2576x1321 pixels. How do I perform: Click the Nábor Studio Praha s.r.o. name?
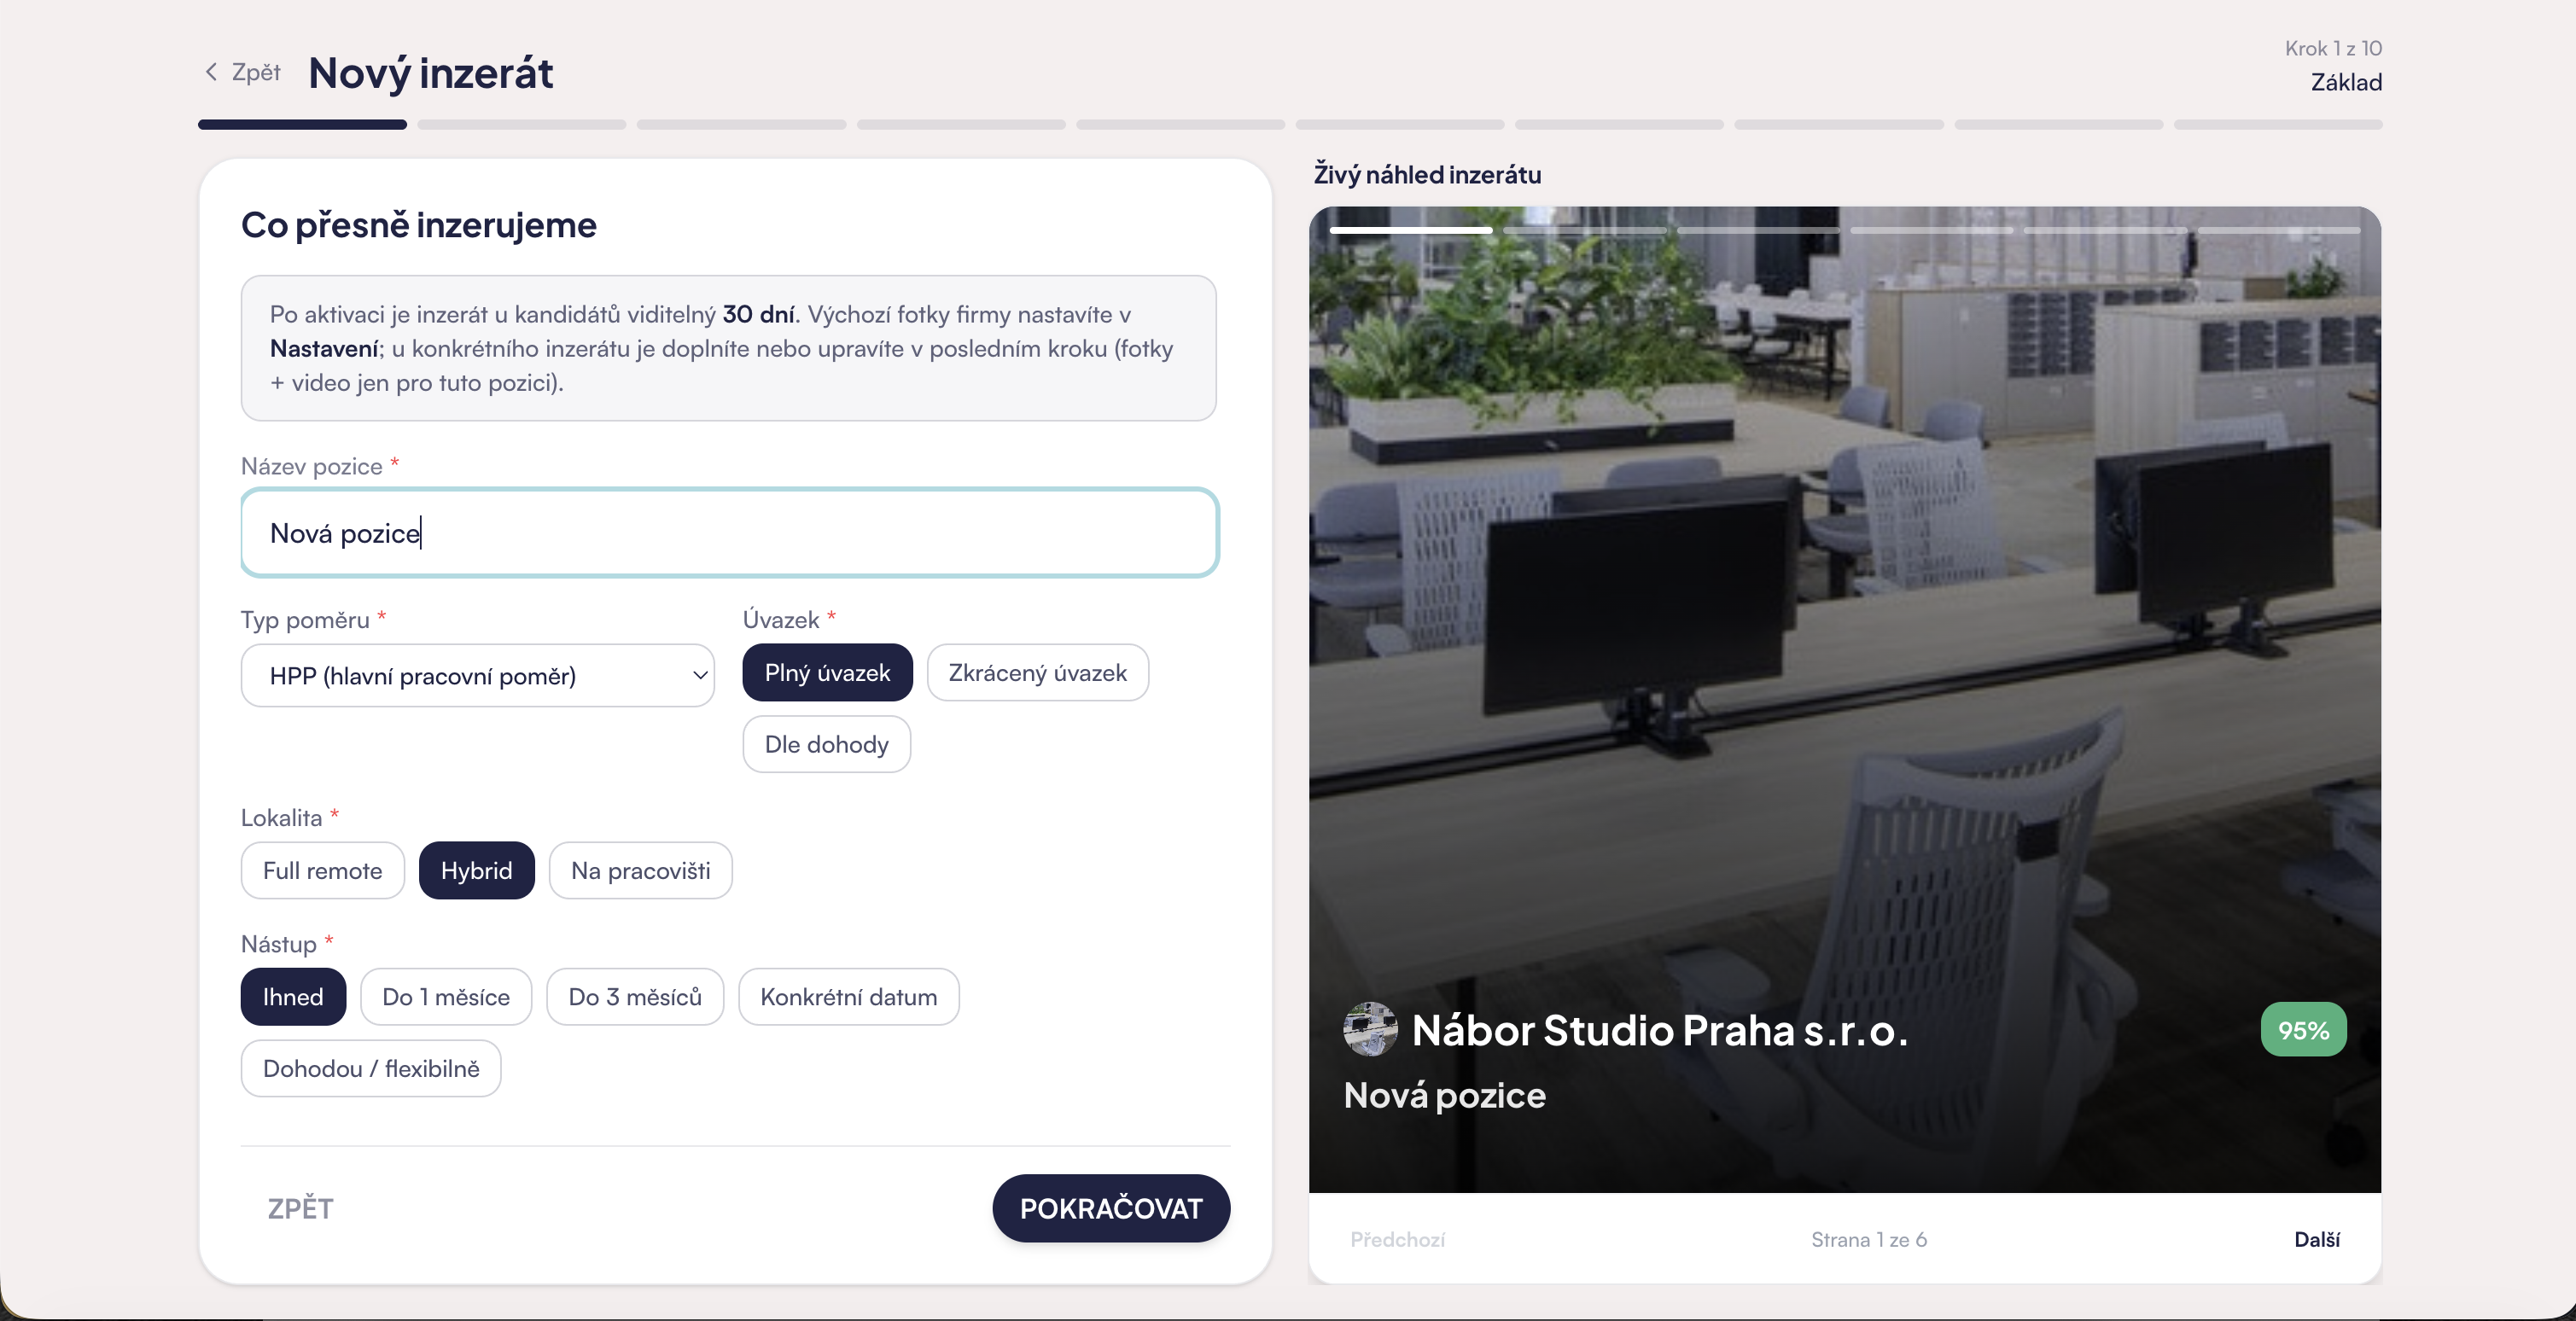(1660, 1030)
